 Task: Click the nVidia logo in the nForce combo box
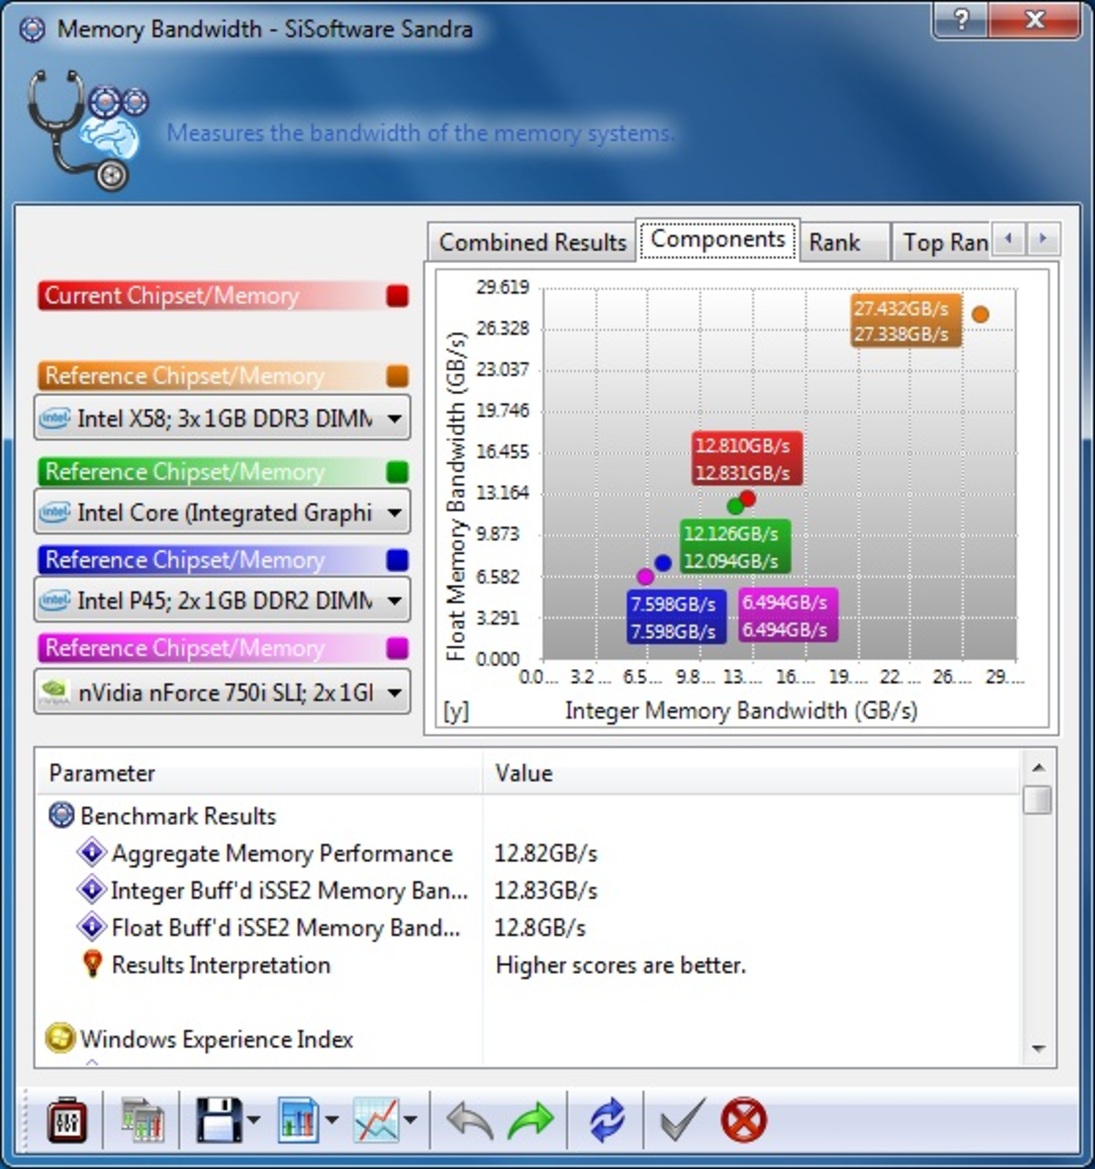pos(55,692)
